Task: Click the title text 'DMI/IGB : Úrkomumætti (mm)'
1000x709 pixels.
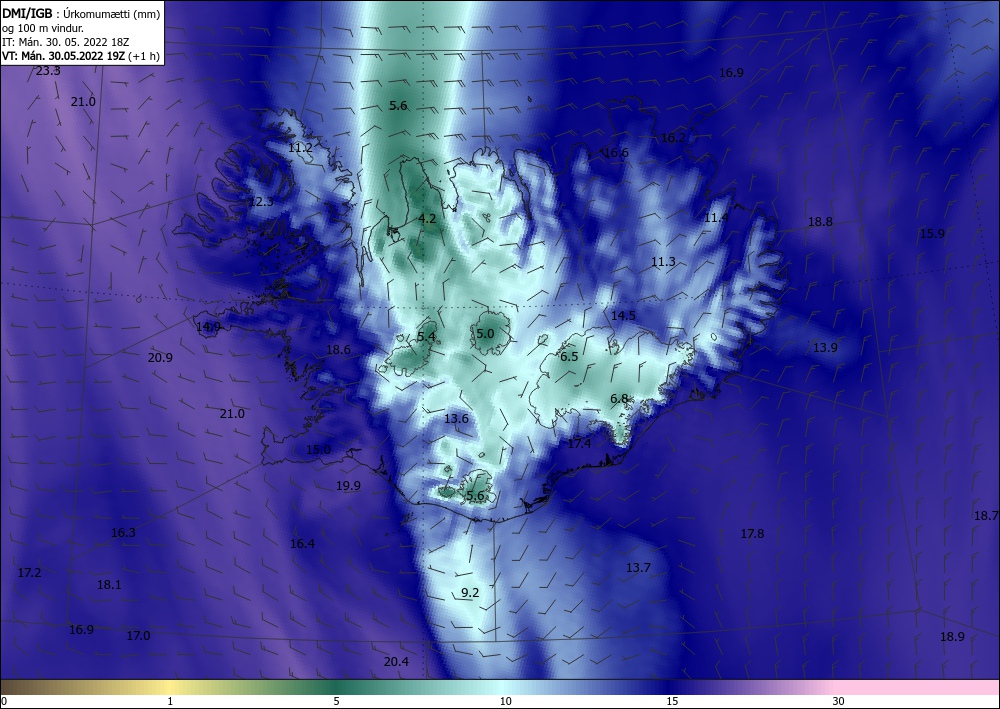Action: (81, 13)
